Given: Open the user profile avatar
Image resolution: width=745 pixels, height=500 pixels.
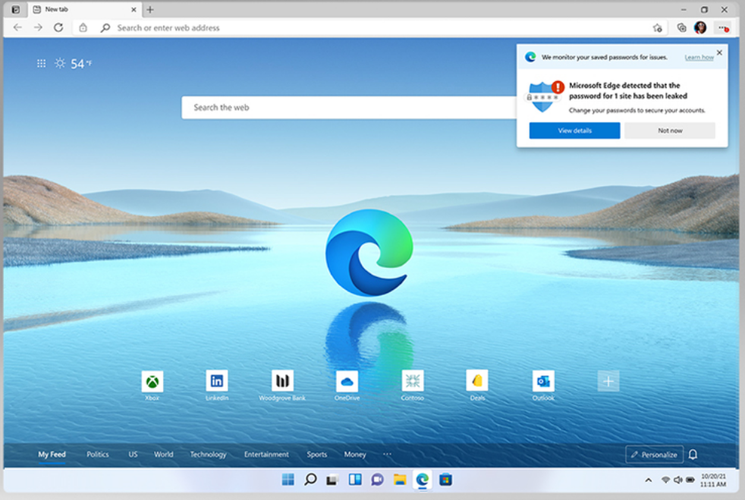Looking at the screenshot, I should (x=700, y=28).
